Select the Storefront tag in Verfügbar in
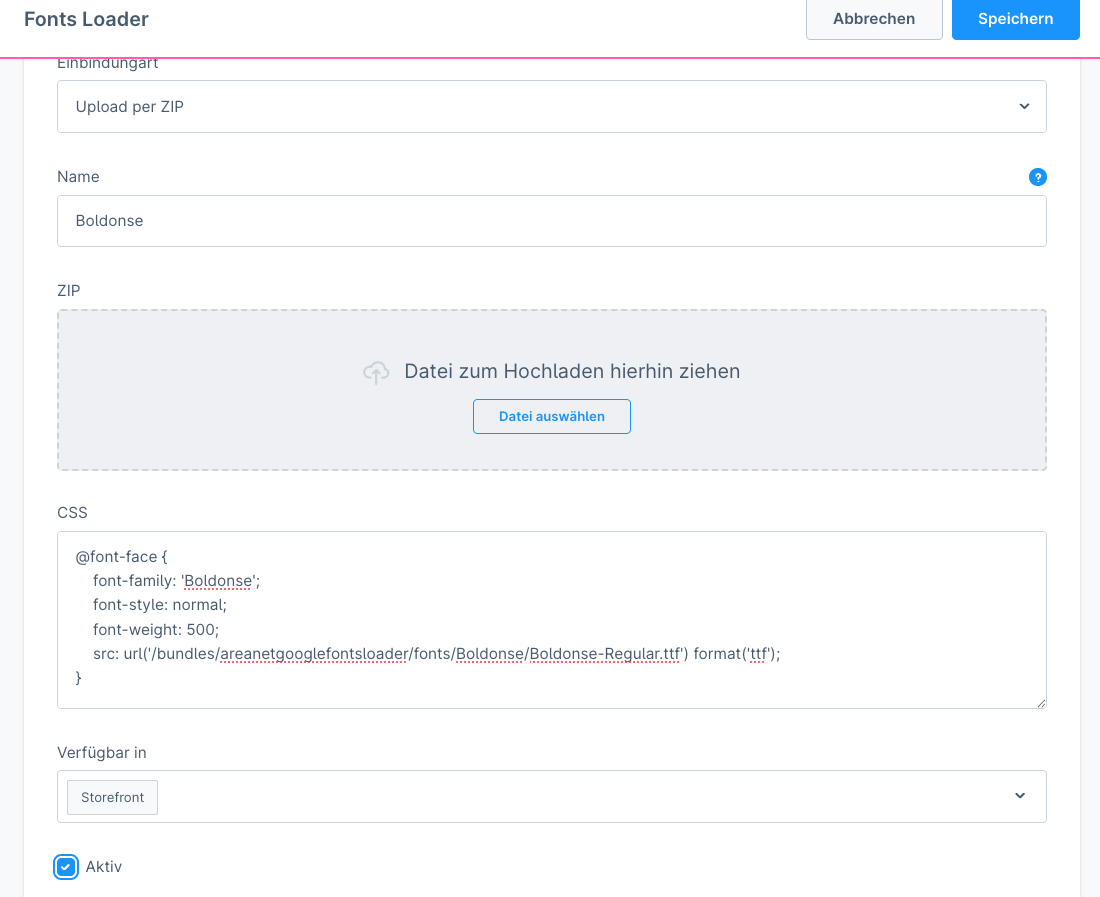This screenshot has width=1100, height=897. pos(112,797)
